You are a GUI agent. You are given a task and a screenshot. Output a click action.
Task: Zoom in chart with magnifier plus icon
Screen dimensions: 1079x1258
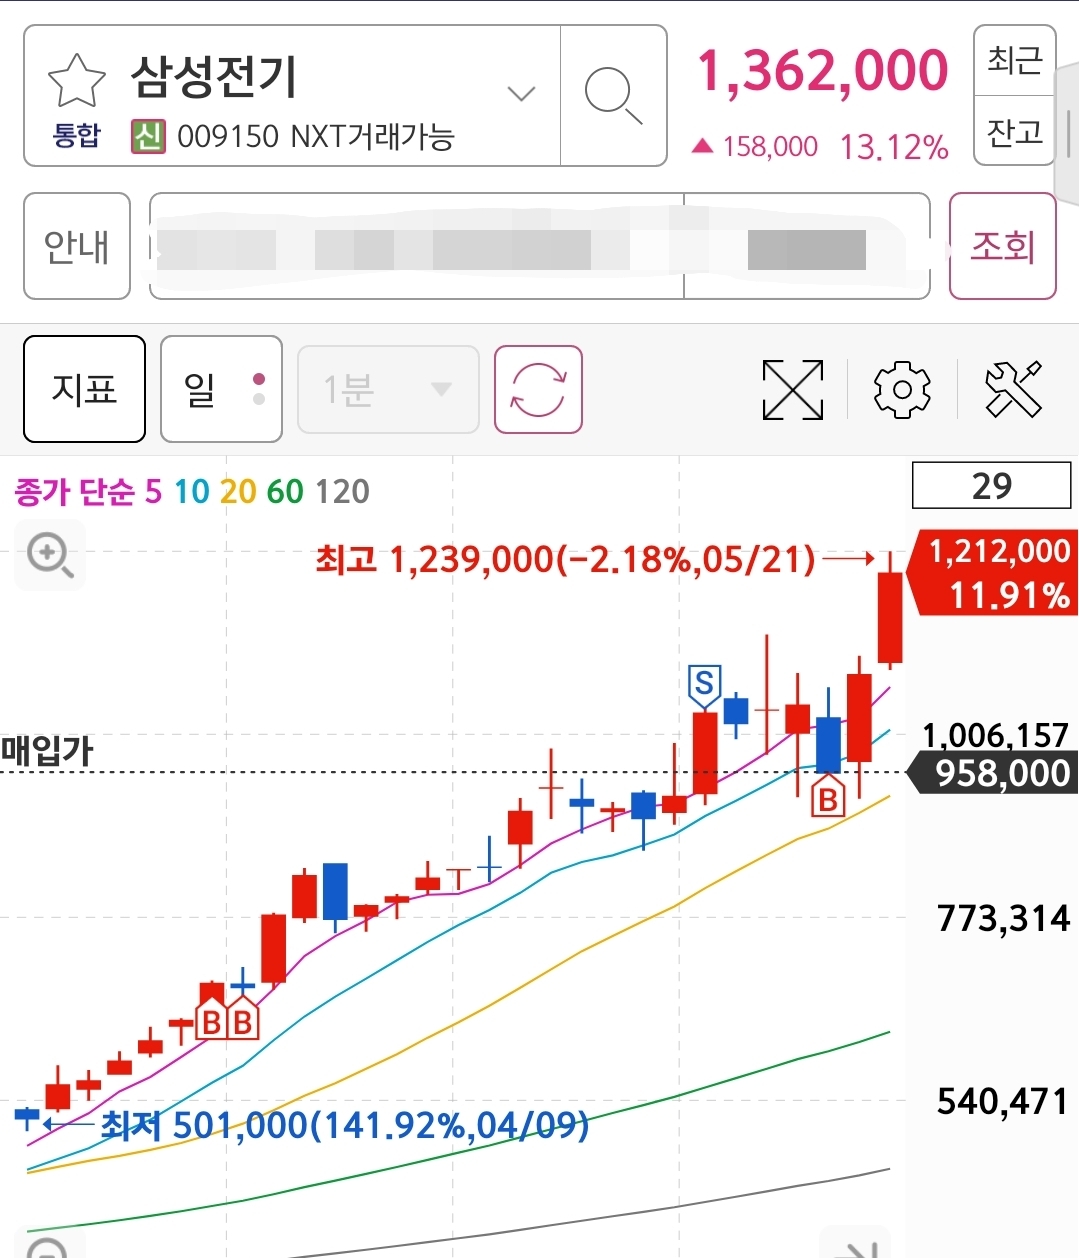tap(50, 554)
